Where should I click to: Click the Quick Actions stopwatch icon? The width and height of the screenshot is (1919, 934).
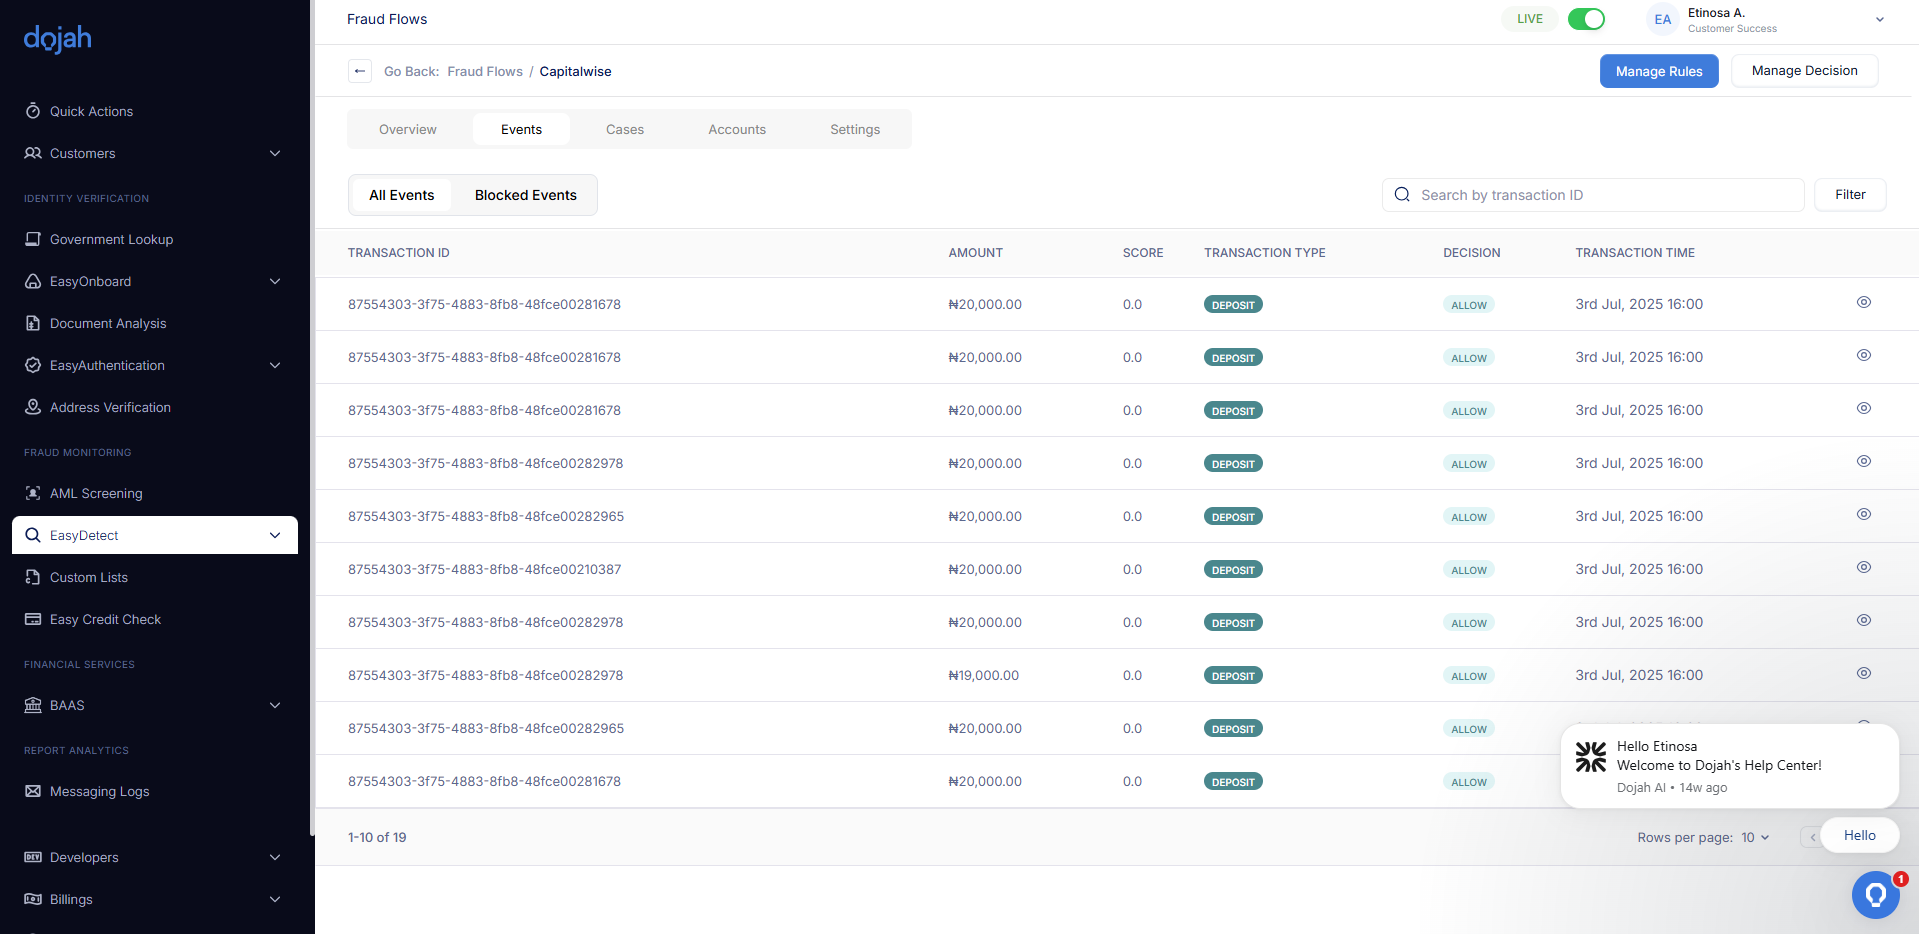click(33, 111)
